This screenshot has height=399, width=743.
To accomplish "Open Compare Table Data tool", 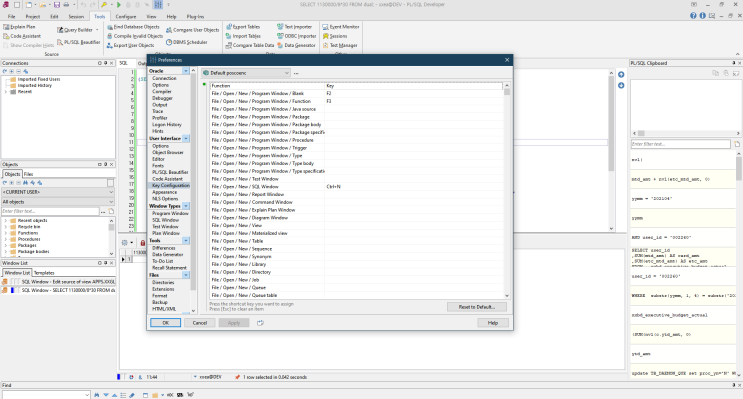I will click(250, 45).
